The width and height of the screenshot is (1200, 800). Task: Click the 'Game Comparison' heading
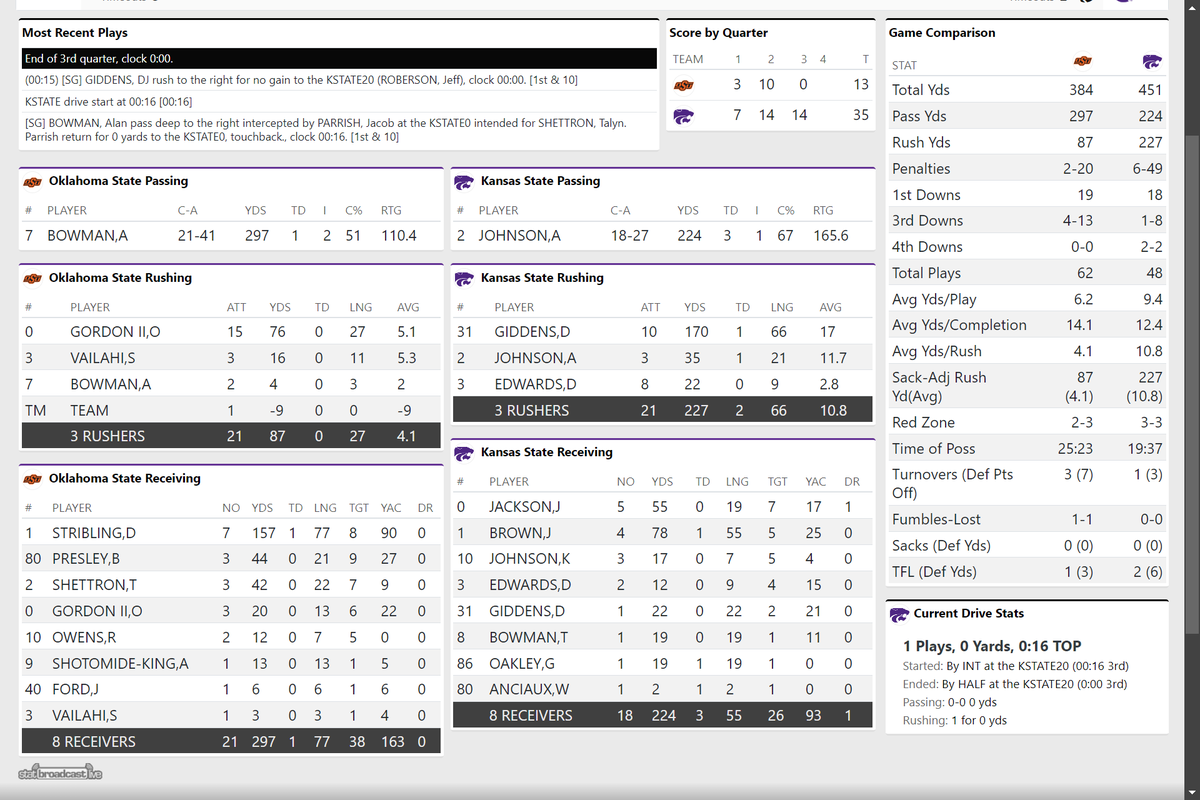point(942,33)
